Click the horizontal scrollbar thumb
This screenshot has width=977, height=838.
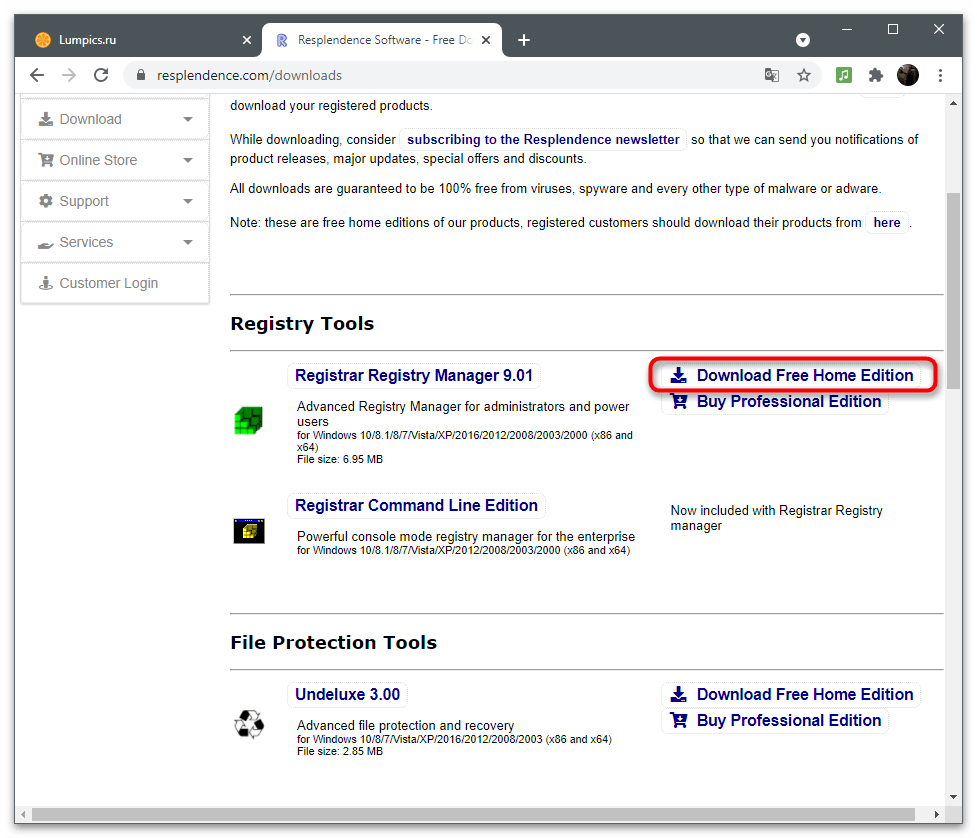pyautogui.click(x=474, y=814)
